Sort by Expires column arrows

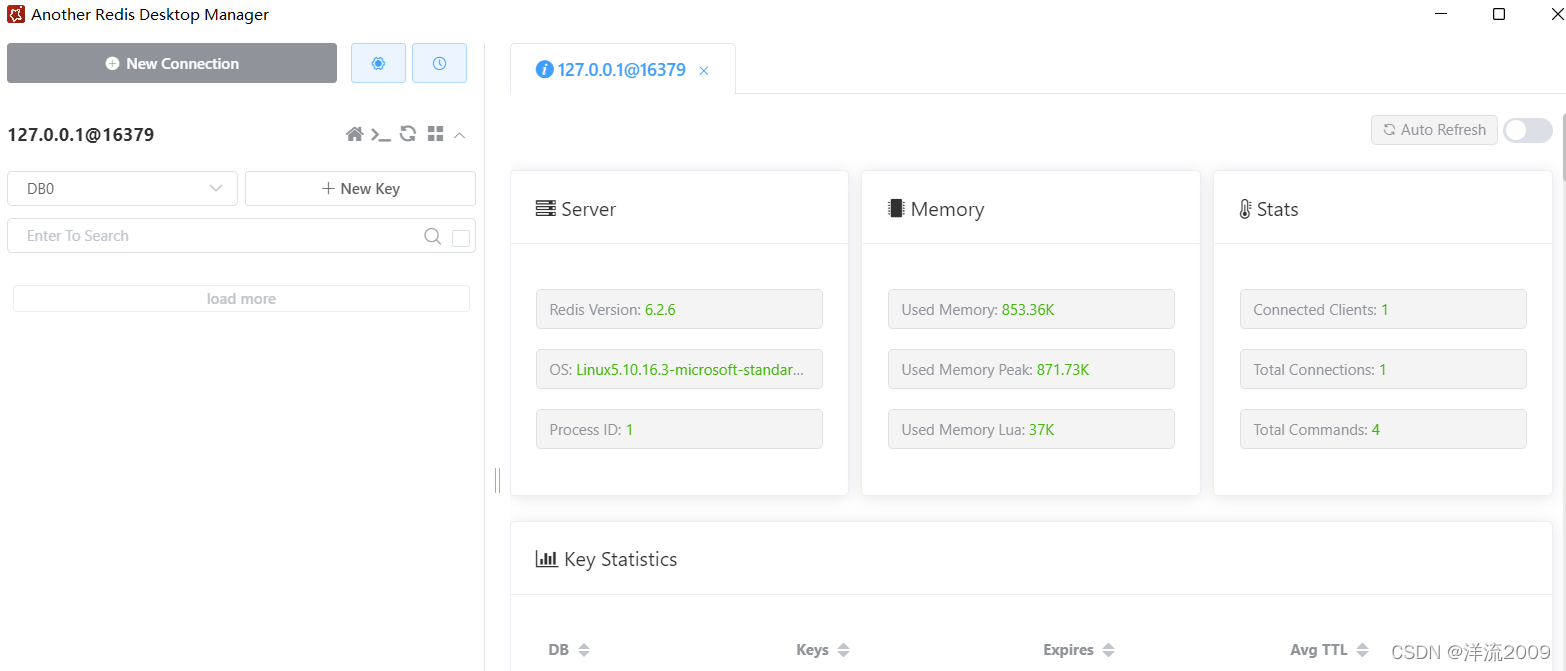(1108, 650)
